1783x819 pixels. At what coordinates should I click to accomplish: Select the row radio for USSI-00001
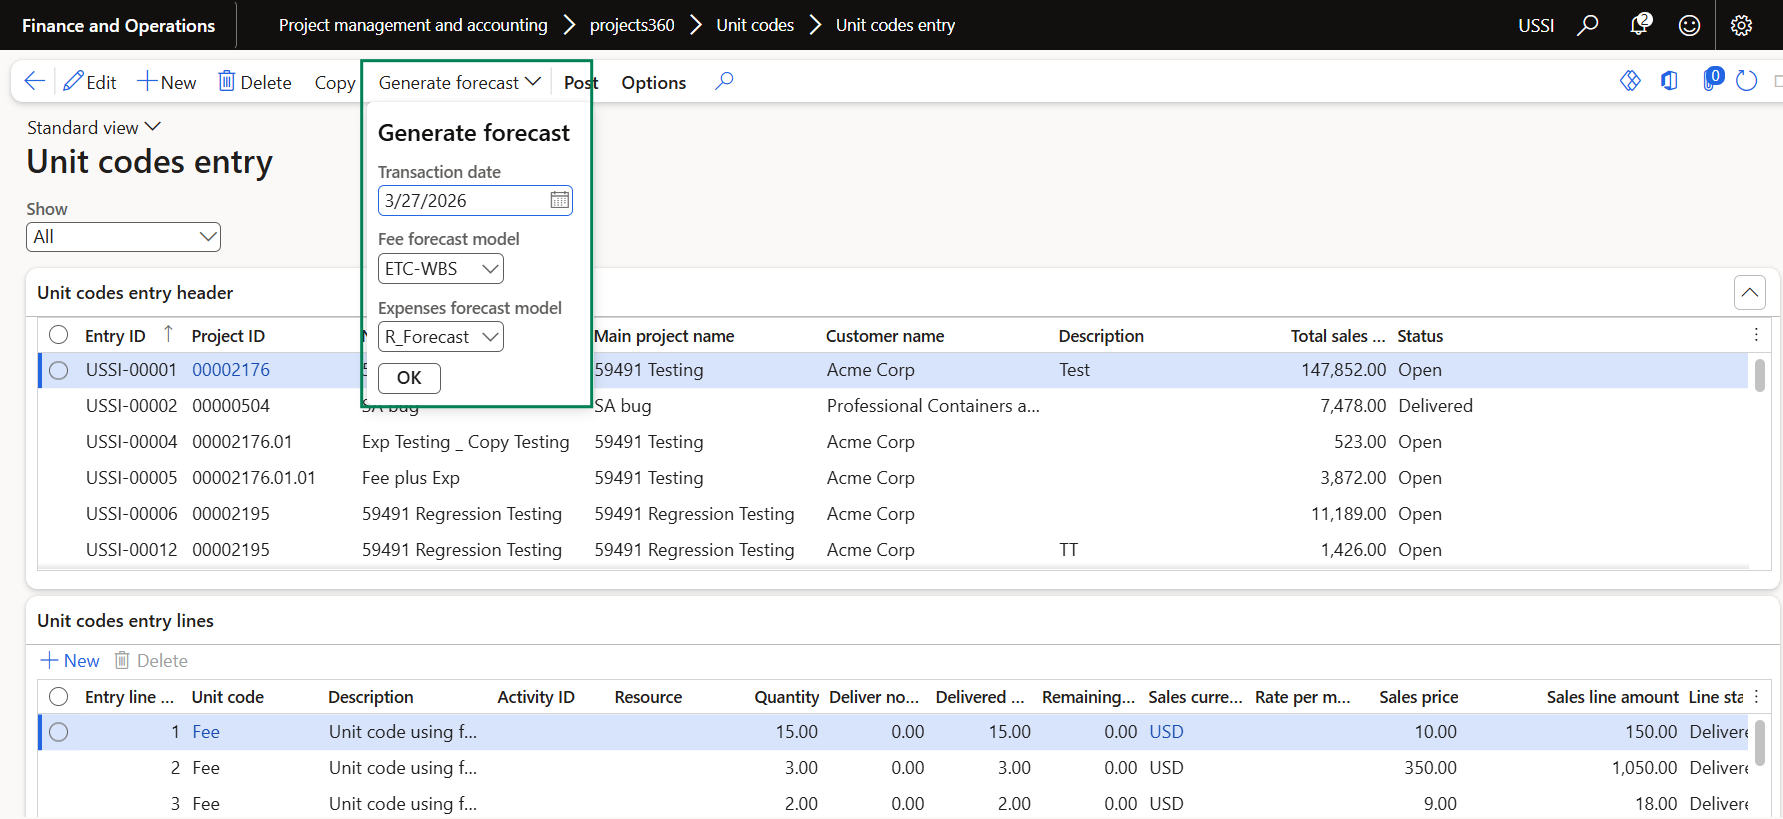(59, 370)
